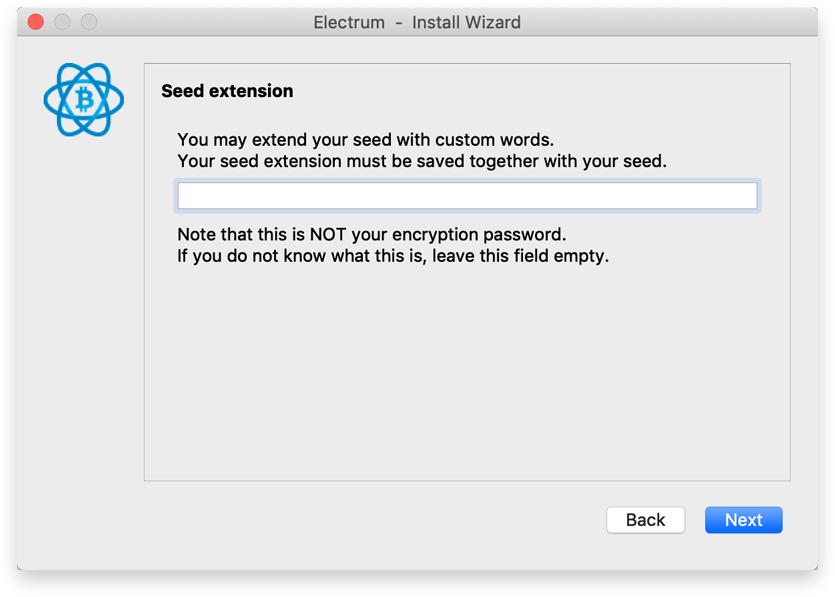Click the "NOT your encryption password" note
The height and width of the screenshot is (597, 835).
click(x=371, y=235)
